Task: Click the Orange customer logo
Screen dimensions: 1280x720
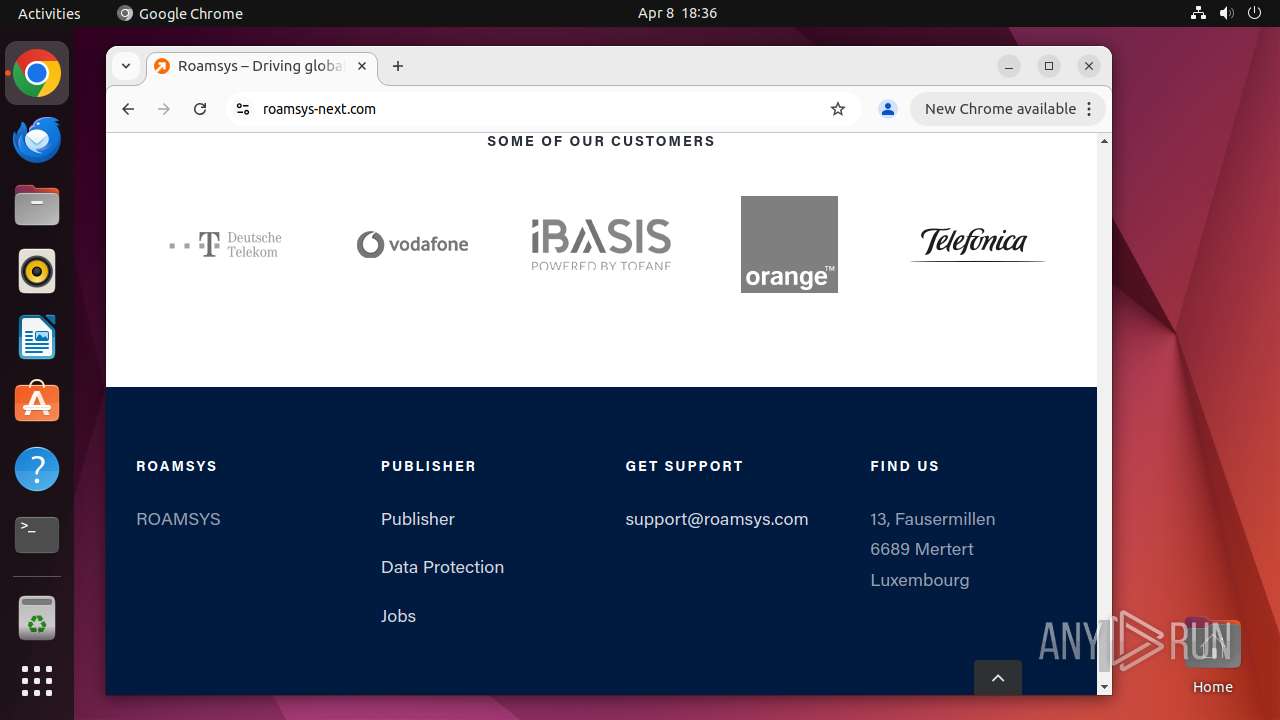Action: click(789, 244)
